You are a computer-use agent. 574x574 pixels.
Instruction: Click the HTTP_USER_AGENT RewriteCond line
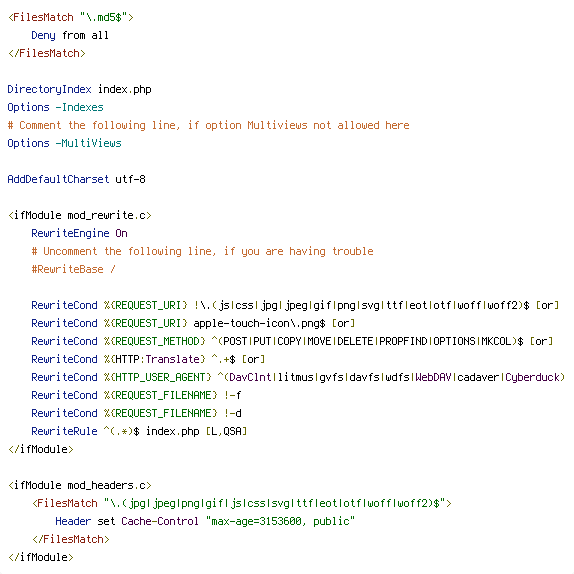pyautogui.click(x=298, y=377)
